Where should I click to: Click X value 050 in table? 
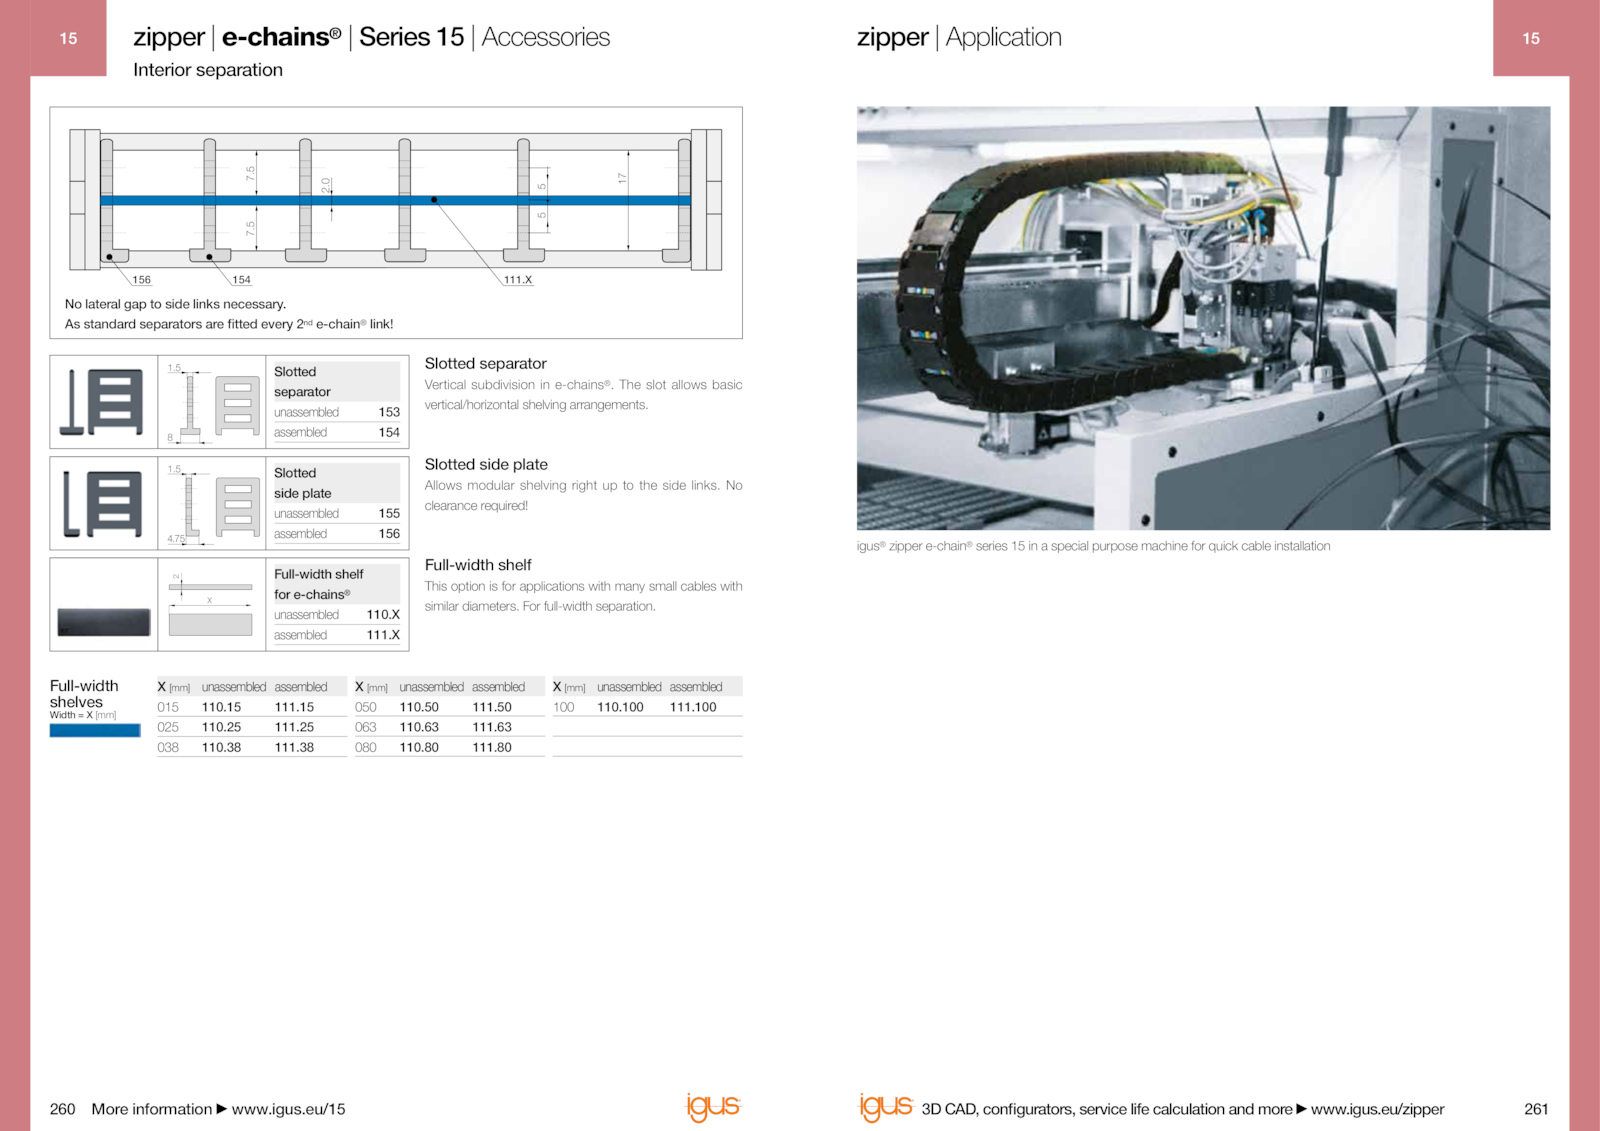coord(366,707)
